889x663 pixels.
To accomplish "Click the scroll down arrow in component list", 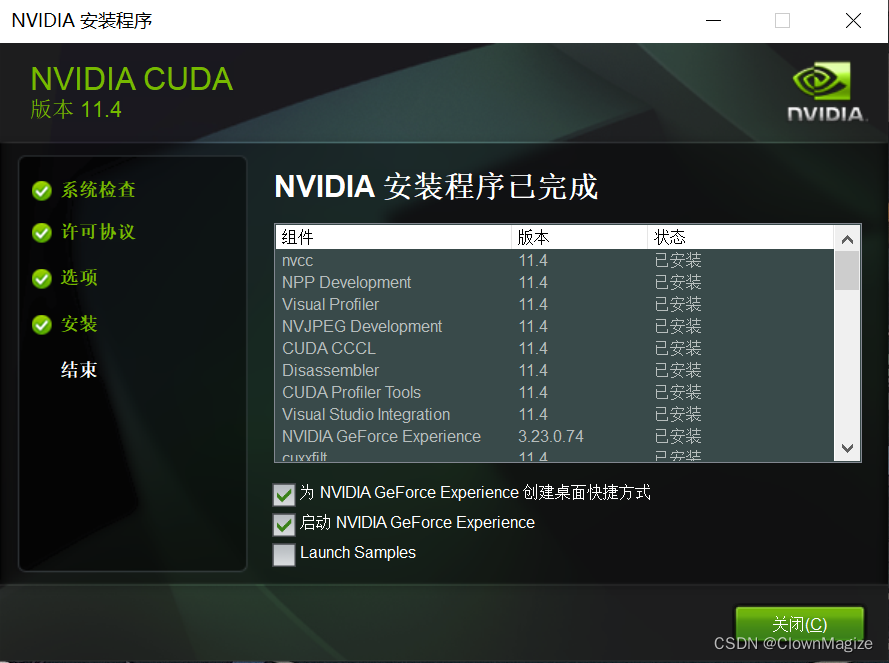I will [847, 448].
